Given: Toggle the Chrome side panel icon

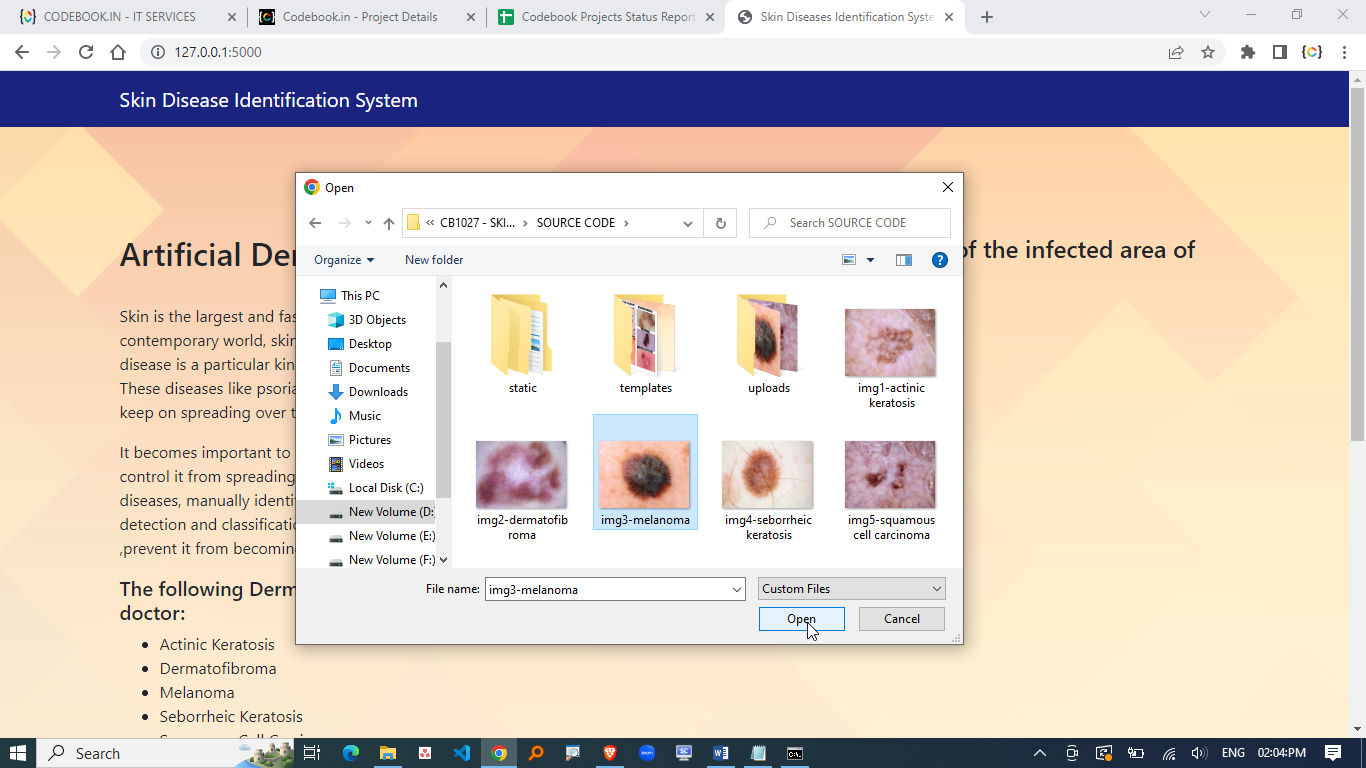Looking at the screenshot, I should tap(1279, 52).
